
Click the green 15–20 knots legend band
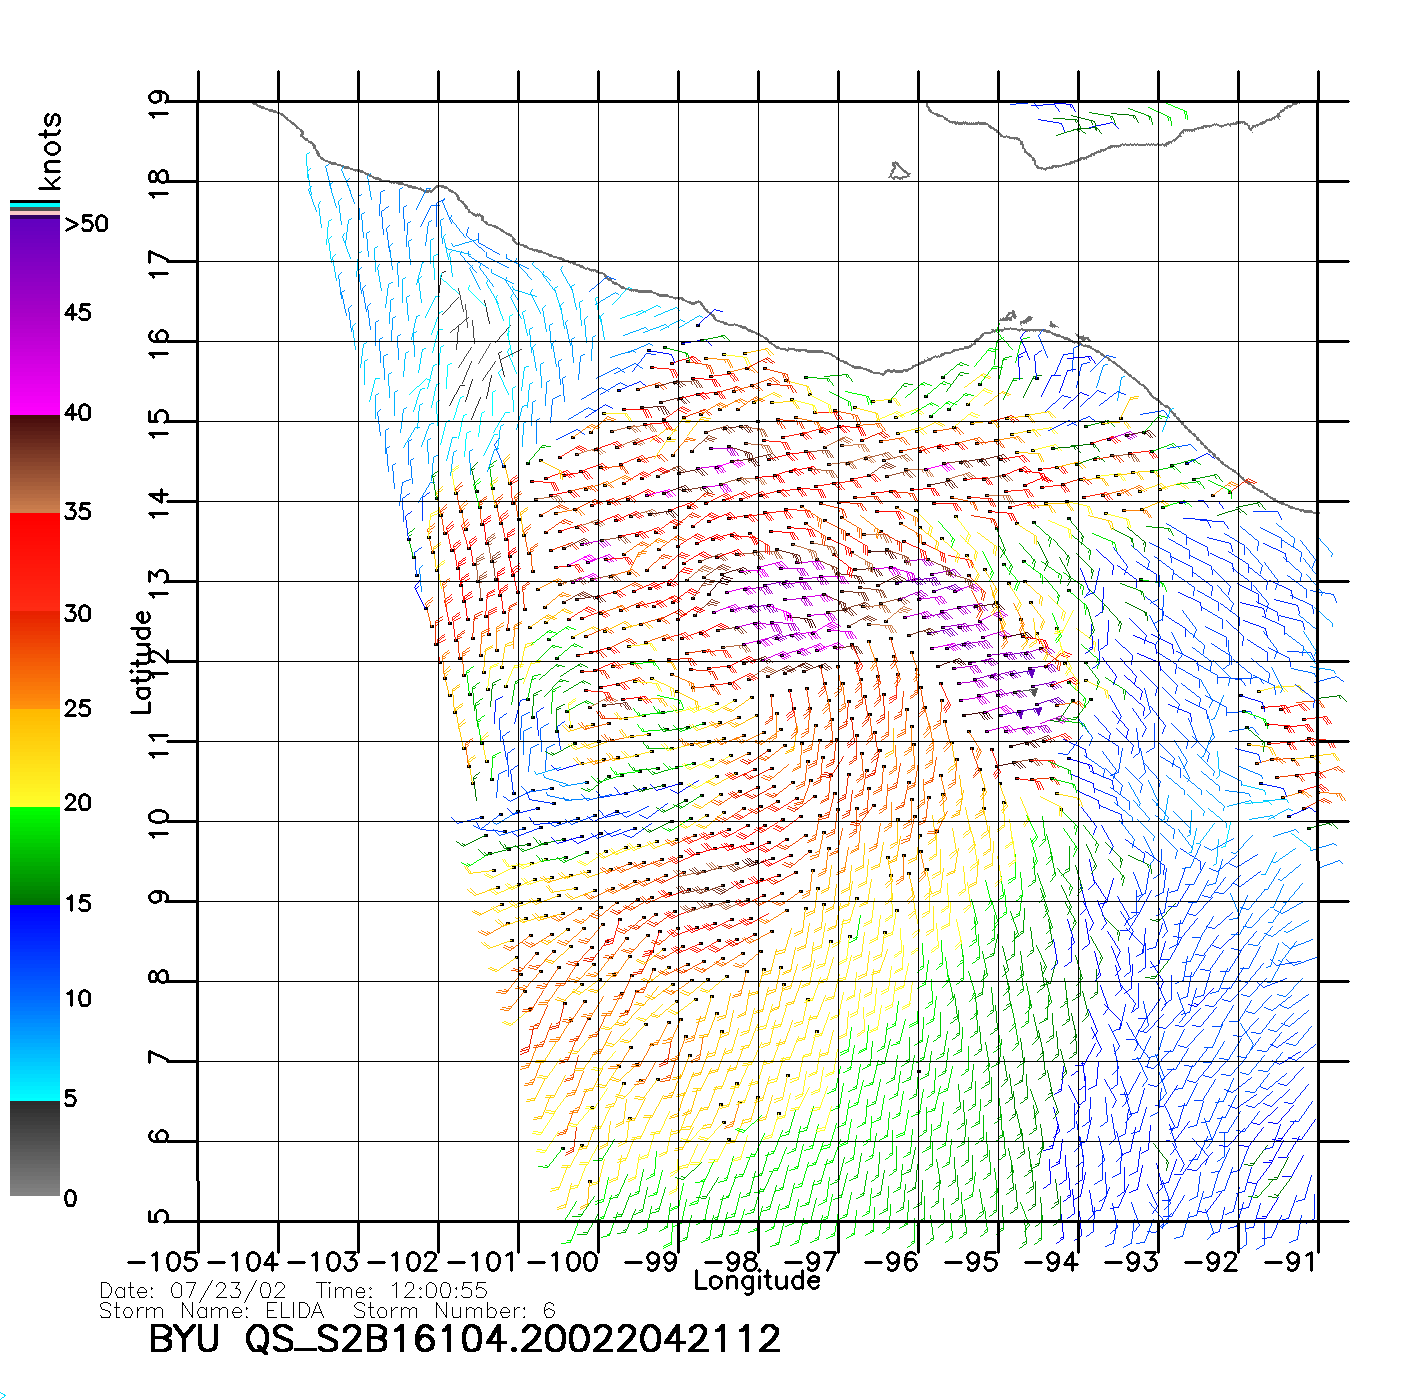tap(35, 855)
